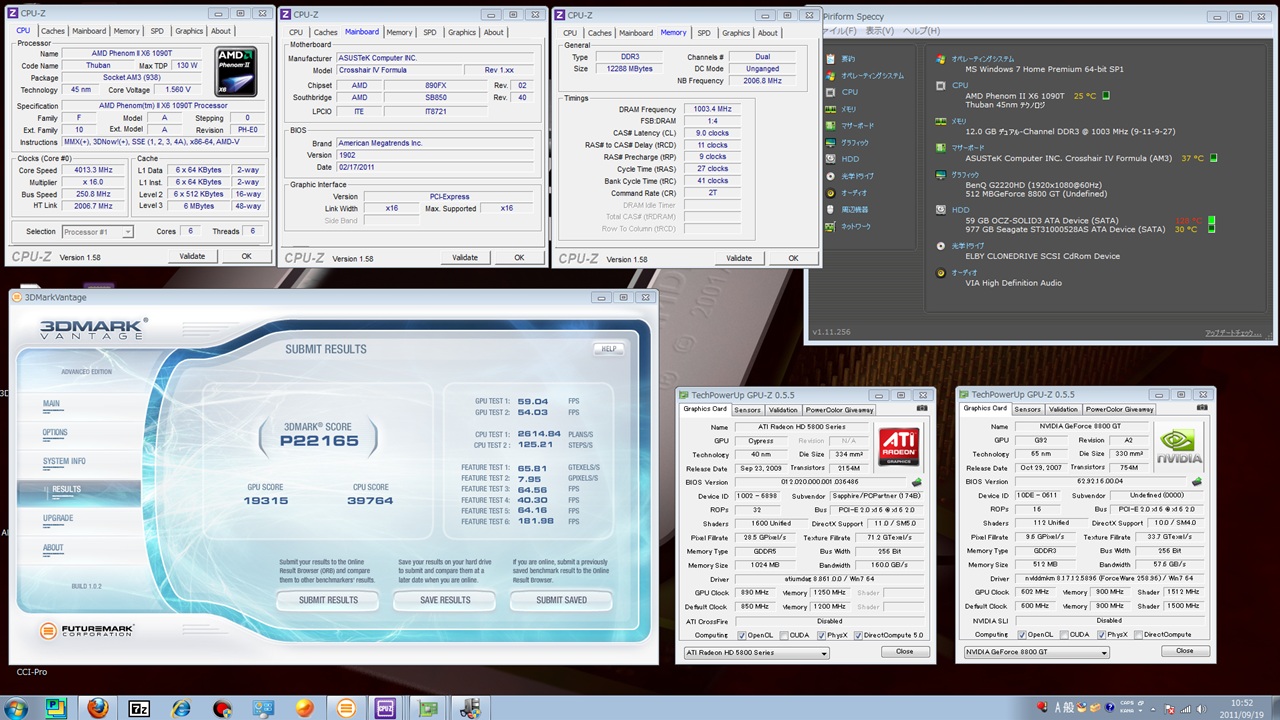Image resolution: width=1280 pixels, height=720 pixels.
Task: Click Save Results button in 3DMark Vantage
Action: click(445, 600)
